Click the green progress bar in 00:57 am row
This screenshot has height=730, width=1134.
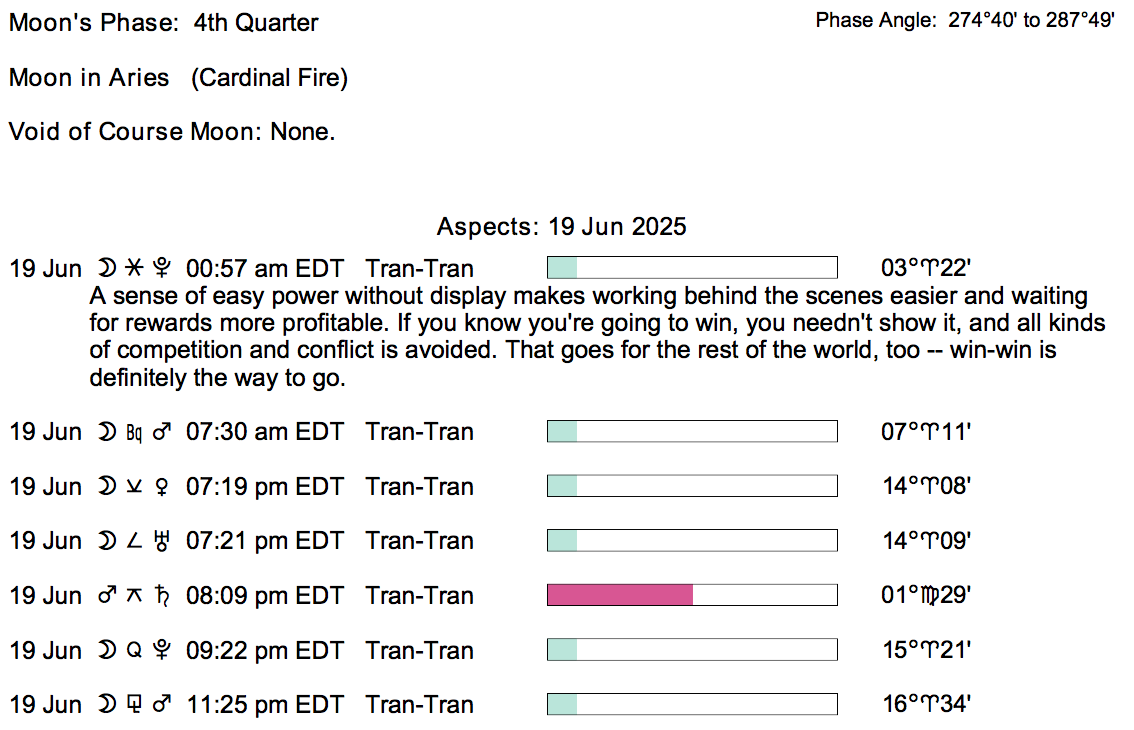click(x=563, y=268)
